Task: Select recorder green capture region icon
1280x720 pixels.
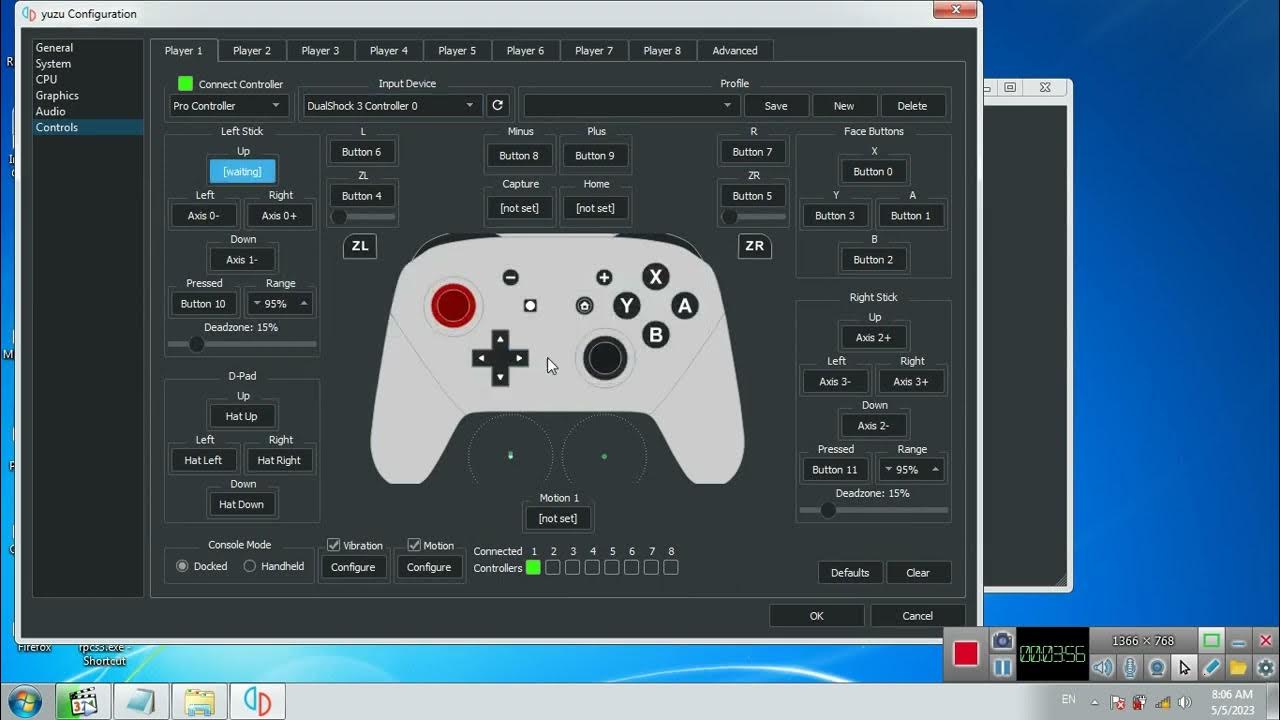Action: 1211,641
